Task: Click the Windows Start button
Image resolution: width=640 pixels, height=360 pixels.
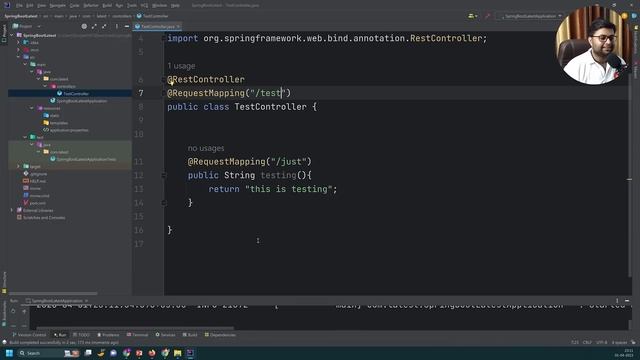Action: [9, 353]
